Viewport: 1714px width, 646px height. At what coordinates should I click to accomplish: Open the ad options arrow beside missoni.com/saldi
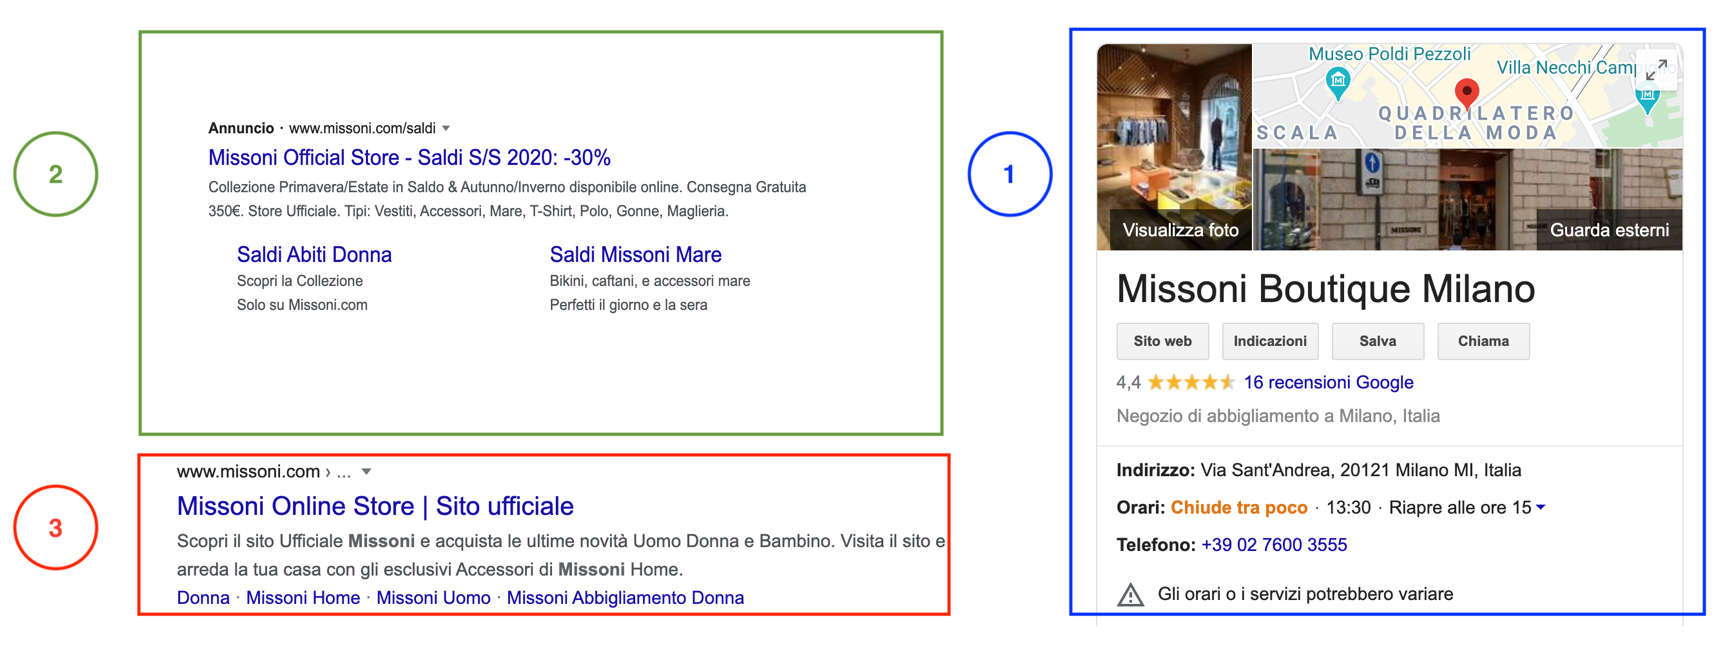(x=446, y=128)
